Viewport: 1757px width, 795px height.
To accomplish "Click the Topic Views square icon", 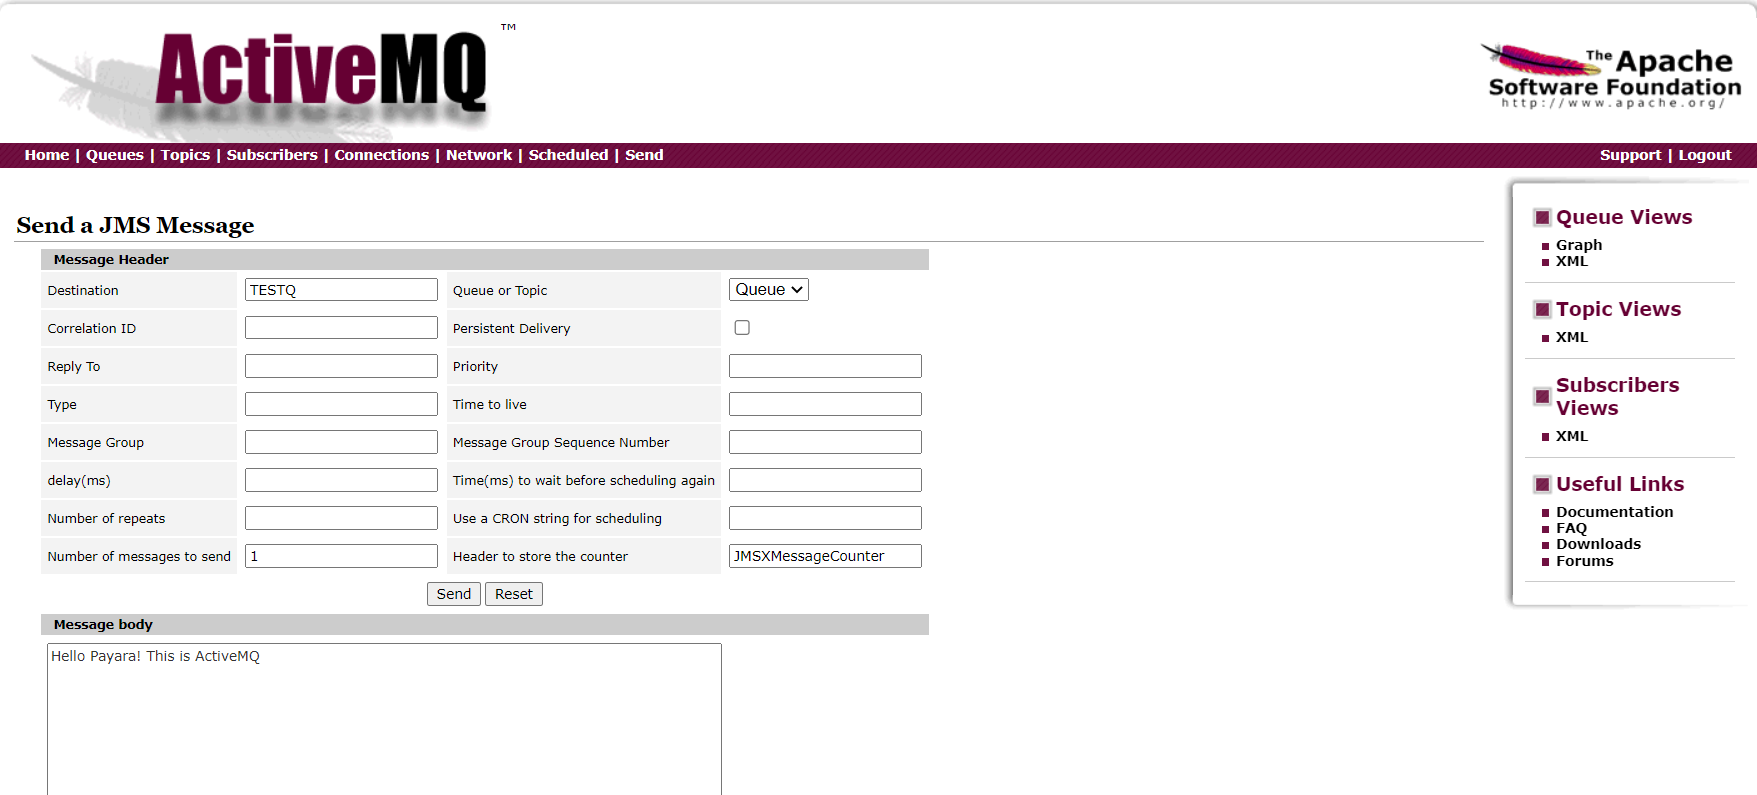I will tap(1542, 310).
